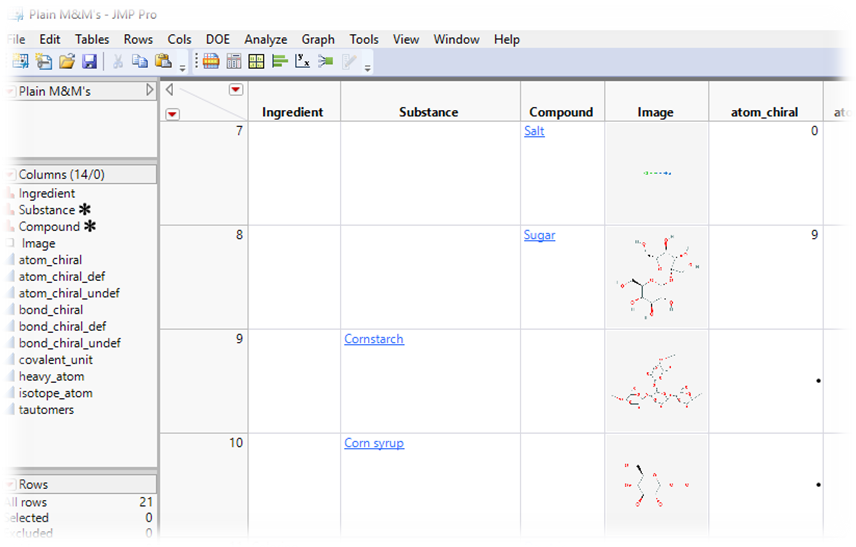The height and width of the screenshot is (547, 856).
Task: Click the Fit Model toolbar icon
Action: (326, 61)
